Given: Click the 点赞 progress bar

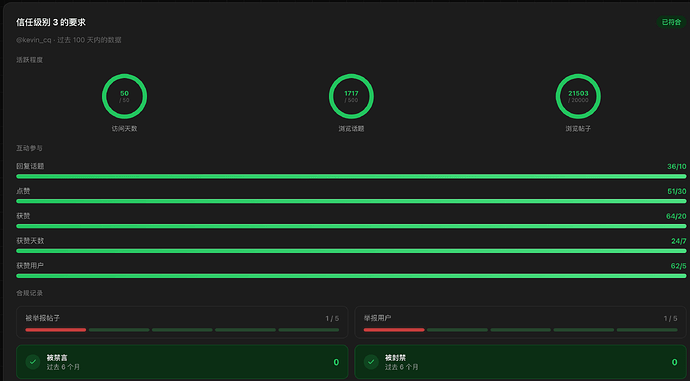Looking at the screenshot, I should coord(351,201).
